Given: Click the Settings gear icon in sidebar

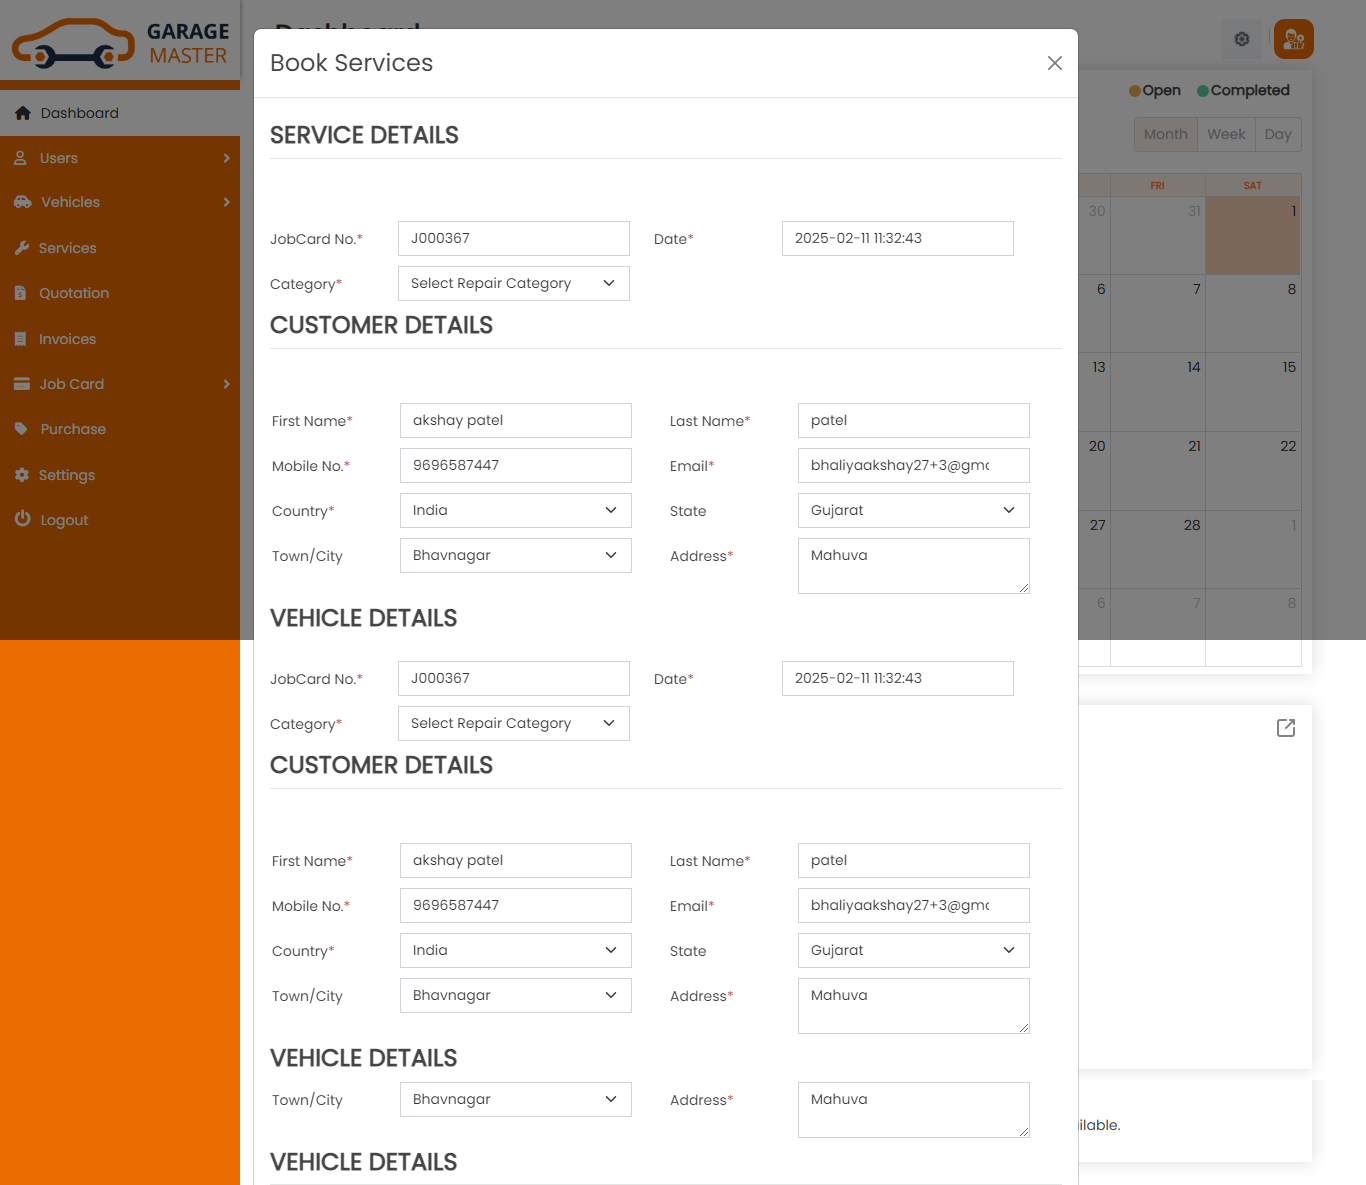Looking at the screenshot, I should [x=21, y=475].
